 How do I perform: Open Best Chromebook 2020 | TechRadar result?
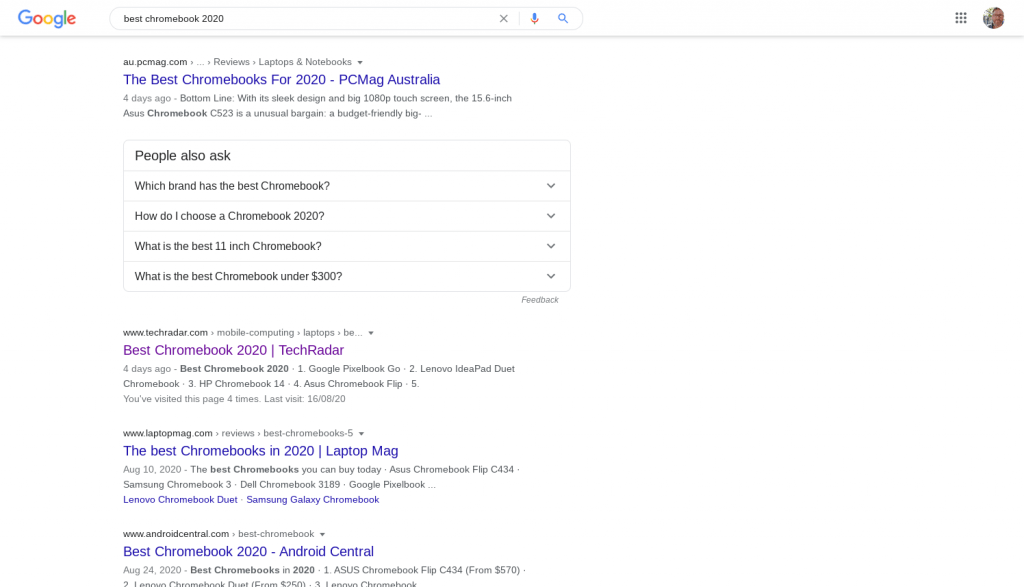(233, 350)
